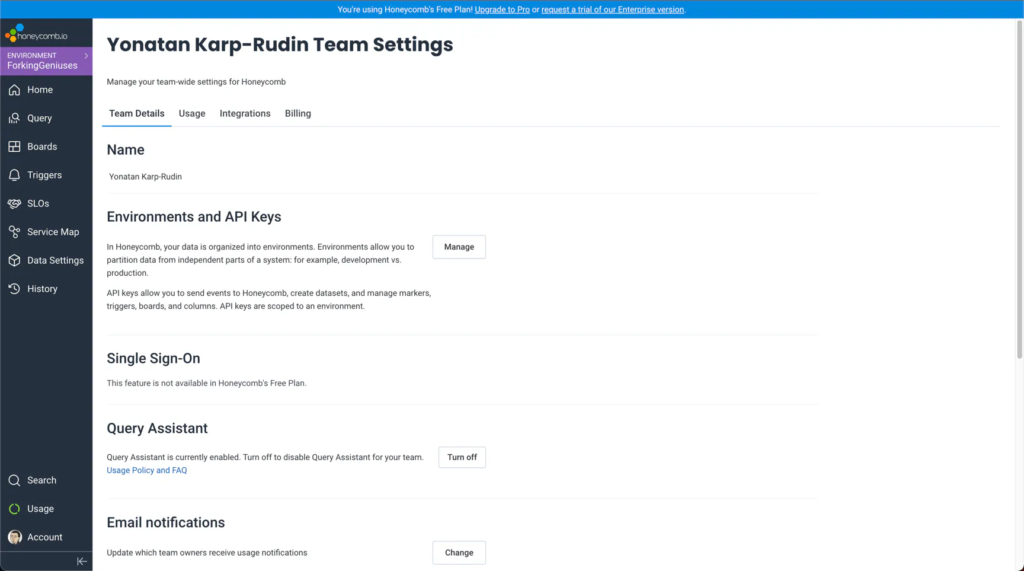
Task: Open the Query page icon
Action: (x=14, y=118)
